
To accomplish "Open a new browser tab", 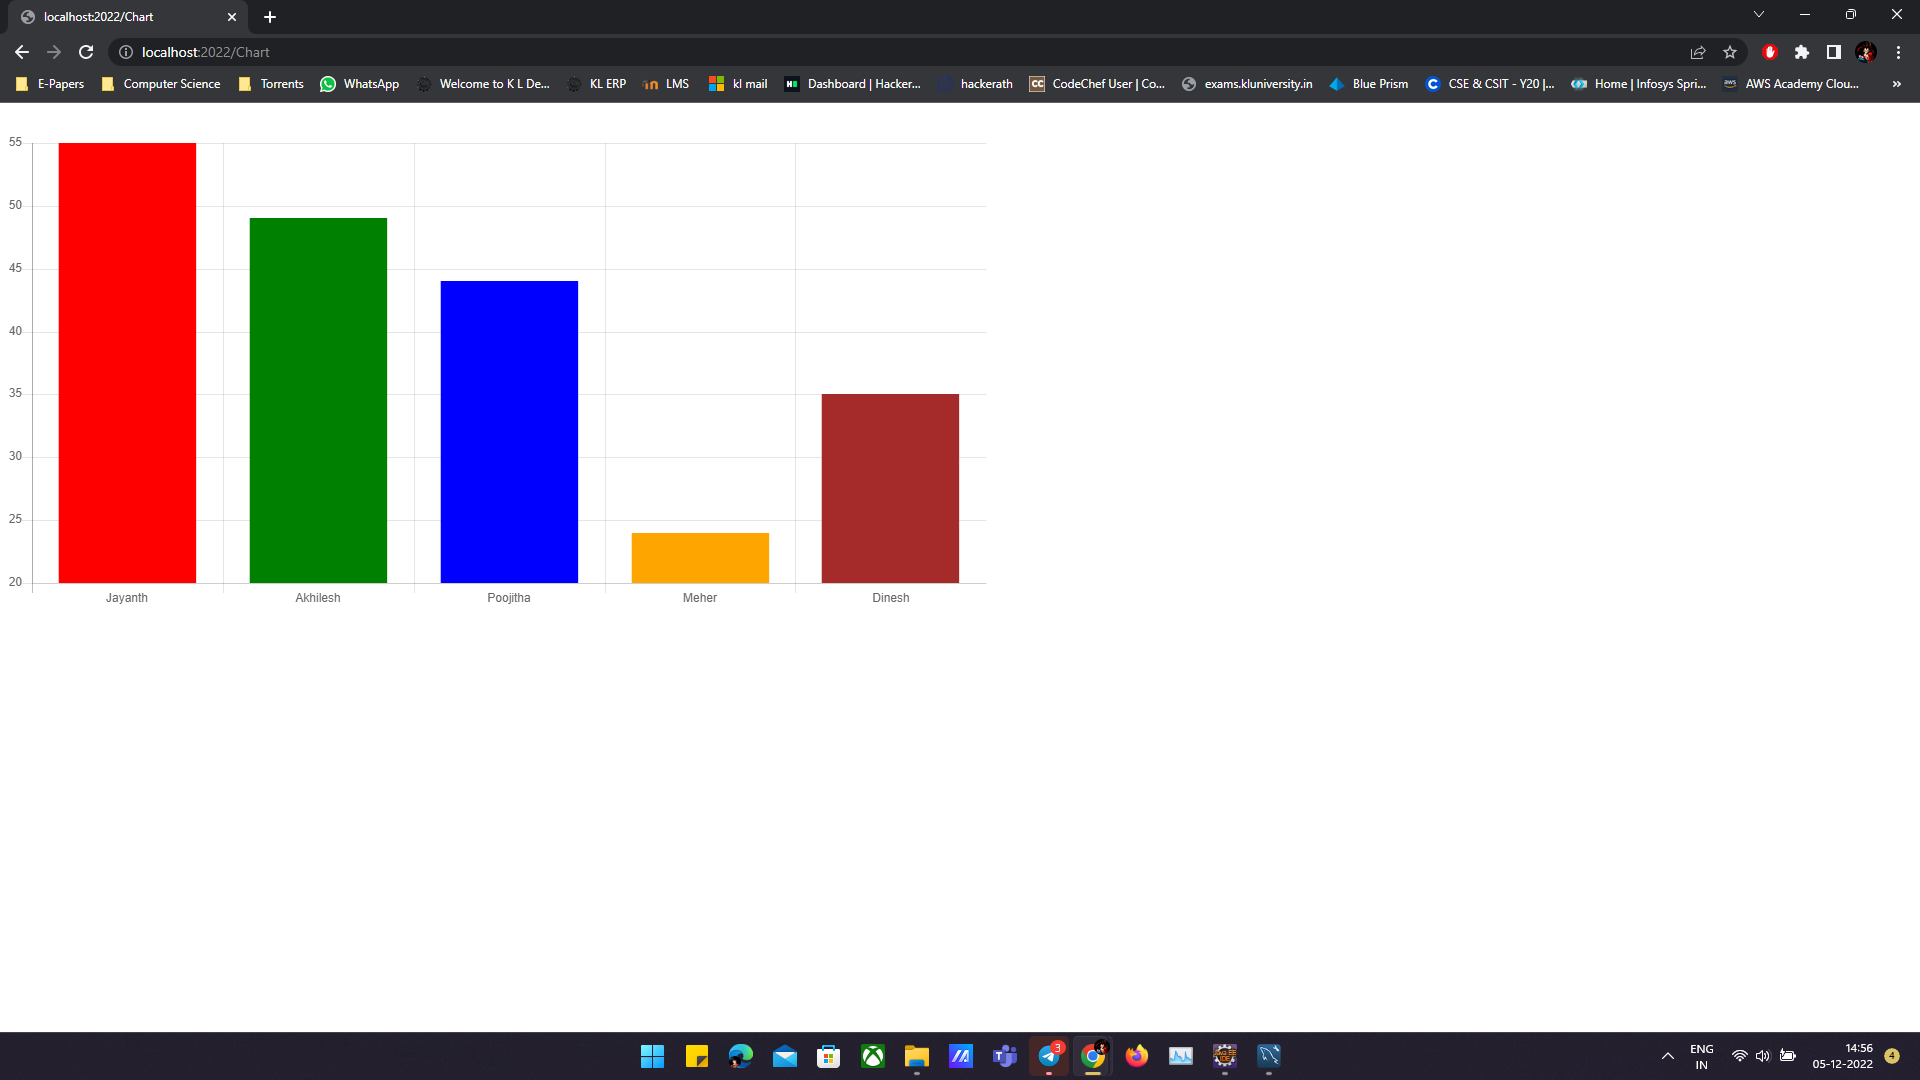I will click(x=270, y=17).
